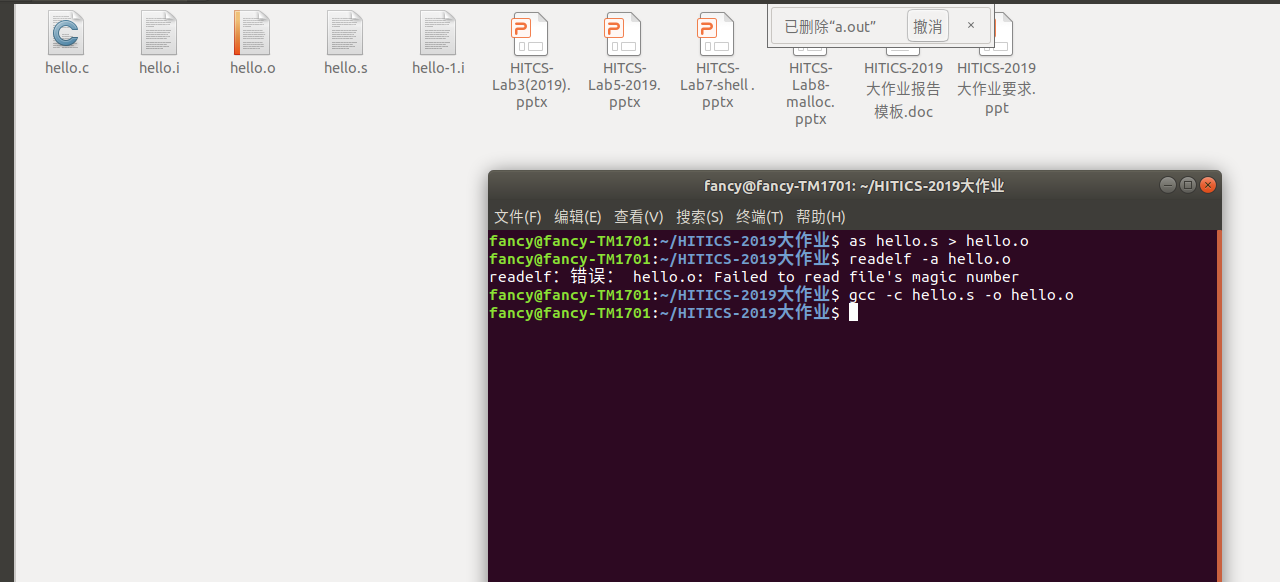Screen dimensions: 1280x582
Task: Click the terminal cursor at the empty prompt
Action: click(x=853, y=313)
